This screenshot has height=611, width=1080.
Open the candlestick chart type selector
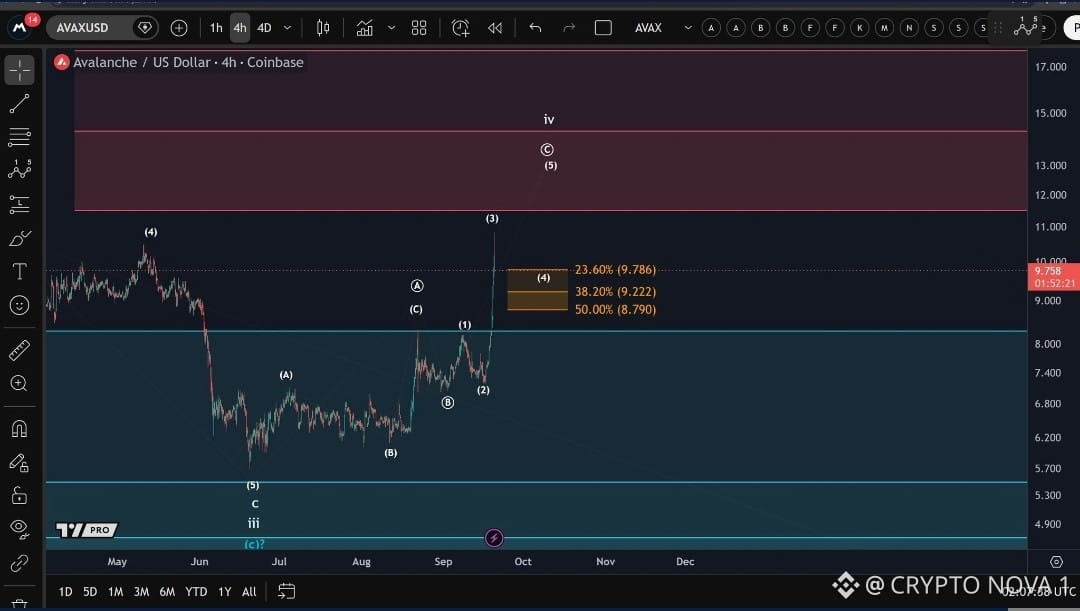pyautogui.click(x=322, y=28)
